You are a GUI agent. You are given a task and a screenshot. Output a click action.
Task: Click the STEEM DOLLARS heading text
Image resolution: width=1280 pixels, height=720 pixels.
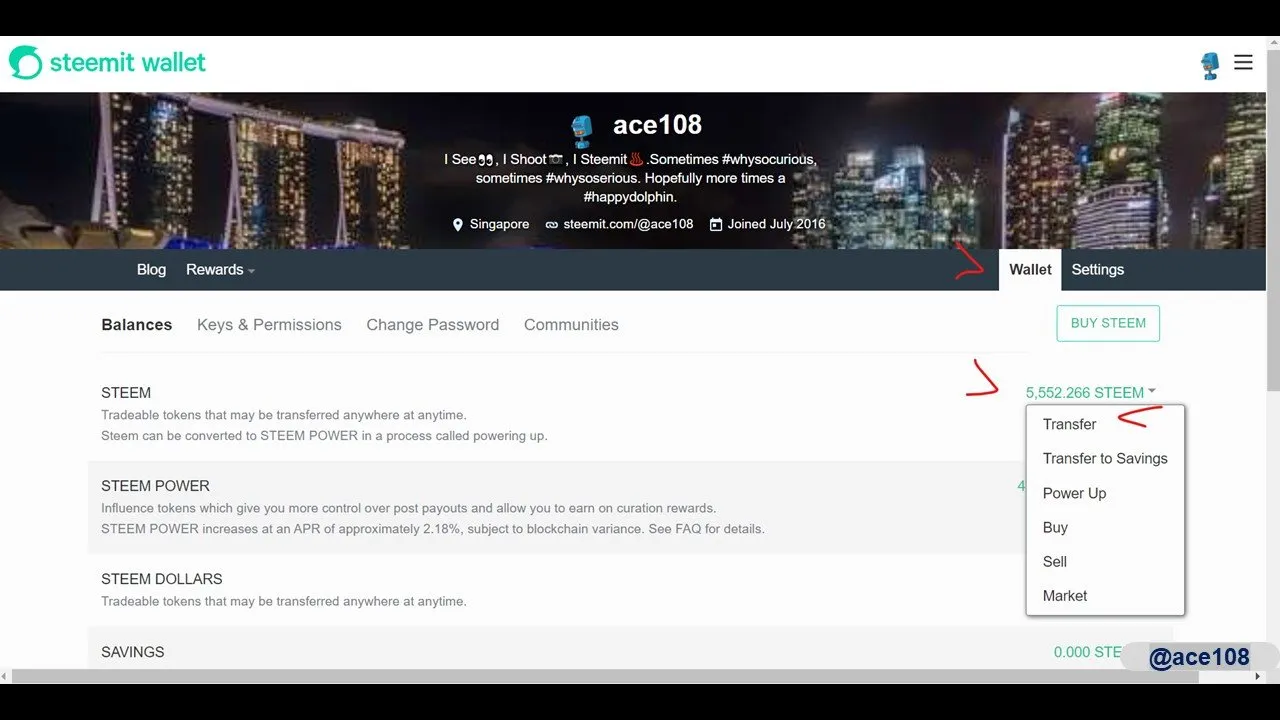[x=162, y=579]
